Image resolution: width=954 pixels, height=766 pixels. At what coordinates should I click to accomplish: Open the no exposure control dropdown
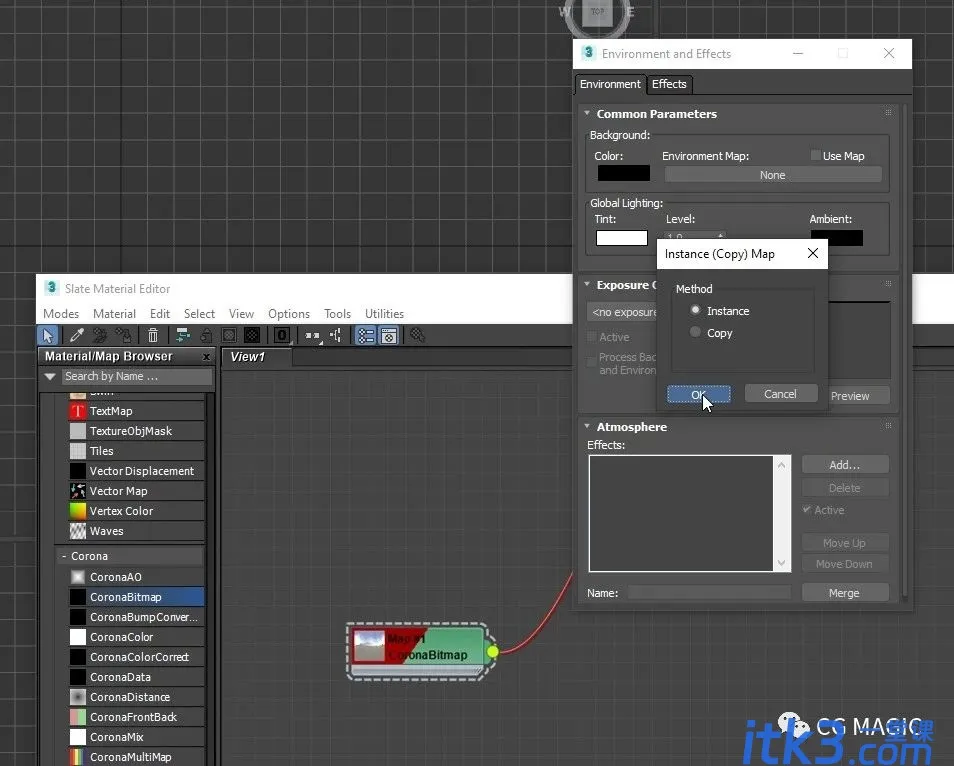pos(622,312)
